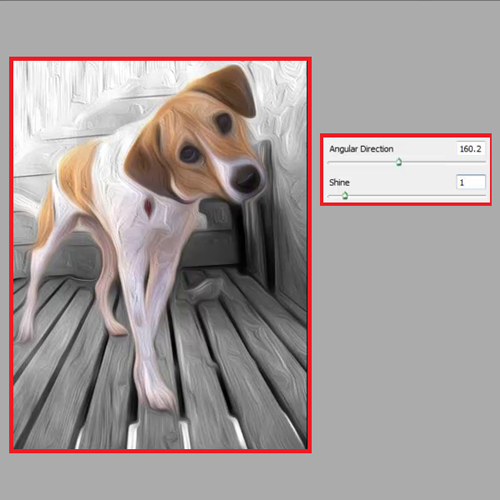Click the Shine slider handle
The image size is (500, 500).
(x=345, y=195)
